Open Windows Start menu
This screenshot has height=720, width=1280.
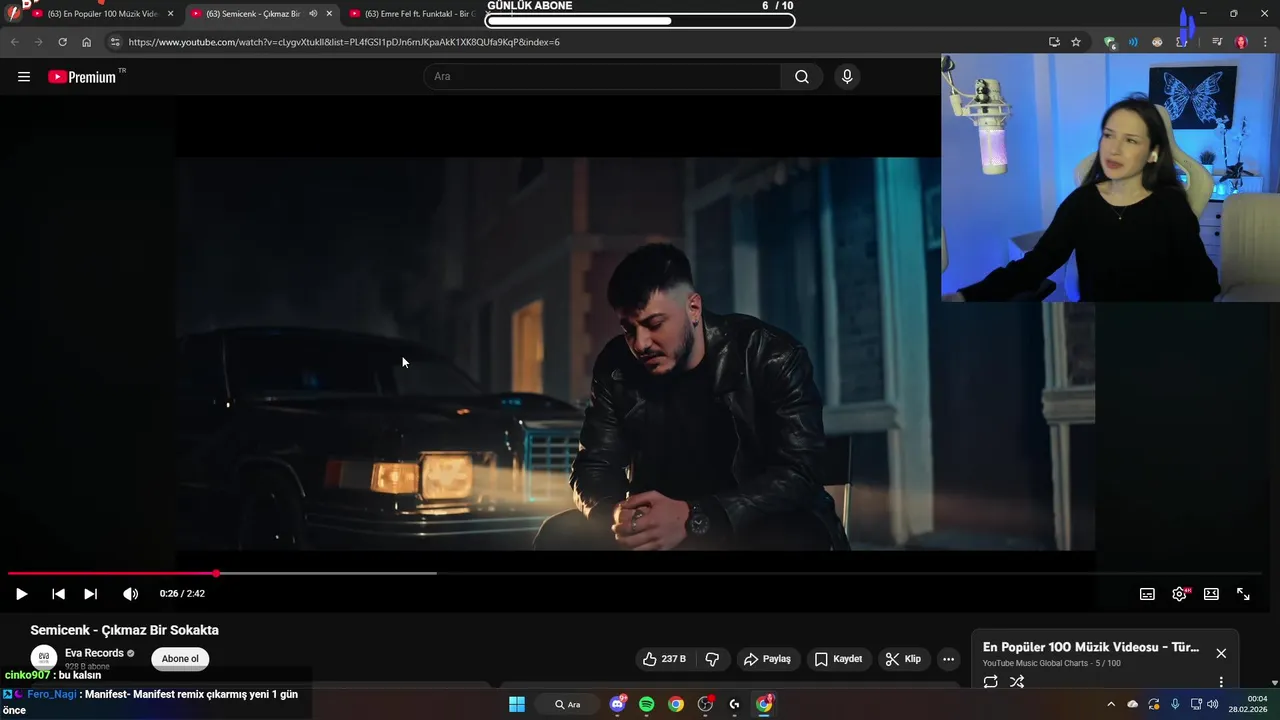pos(517,704)
